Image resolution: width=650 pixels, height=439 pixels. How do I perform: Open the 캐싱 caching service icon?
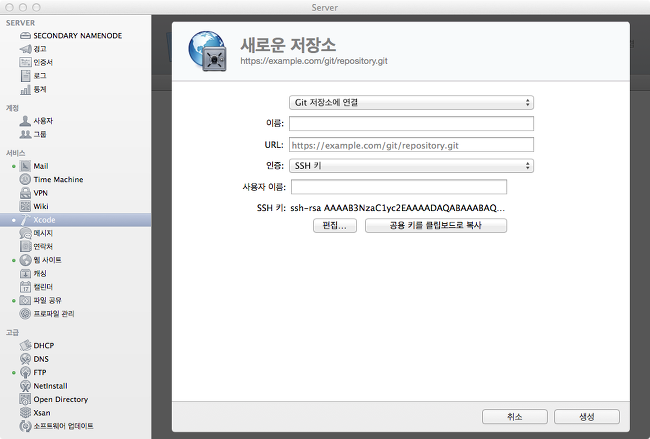pos(25,274)
